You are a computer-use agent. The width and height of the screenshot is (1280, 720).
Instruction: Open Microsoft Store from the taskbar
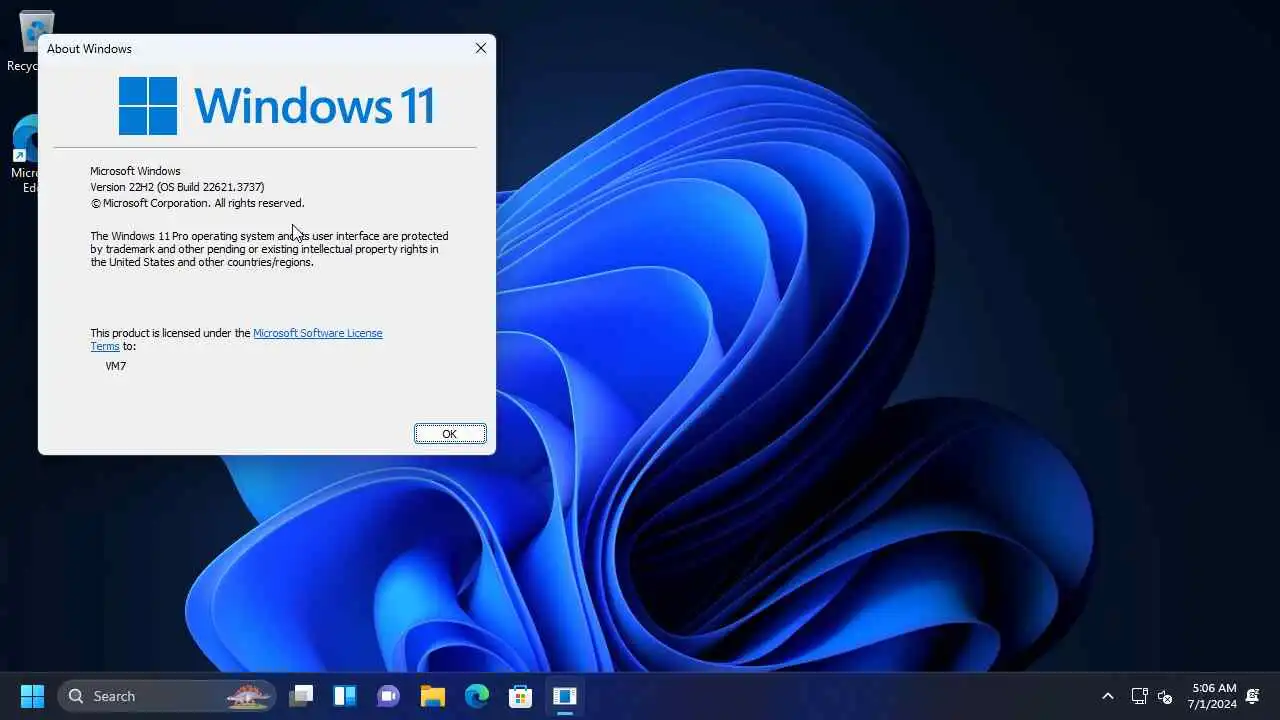(x=520, y=696)
